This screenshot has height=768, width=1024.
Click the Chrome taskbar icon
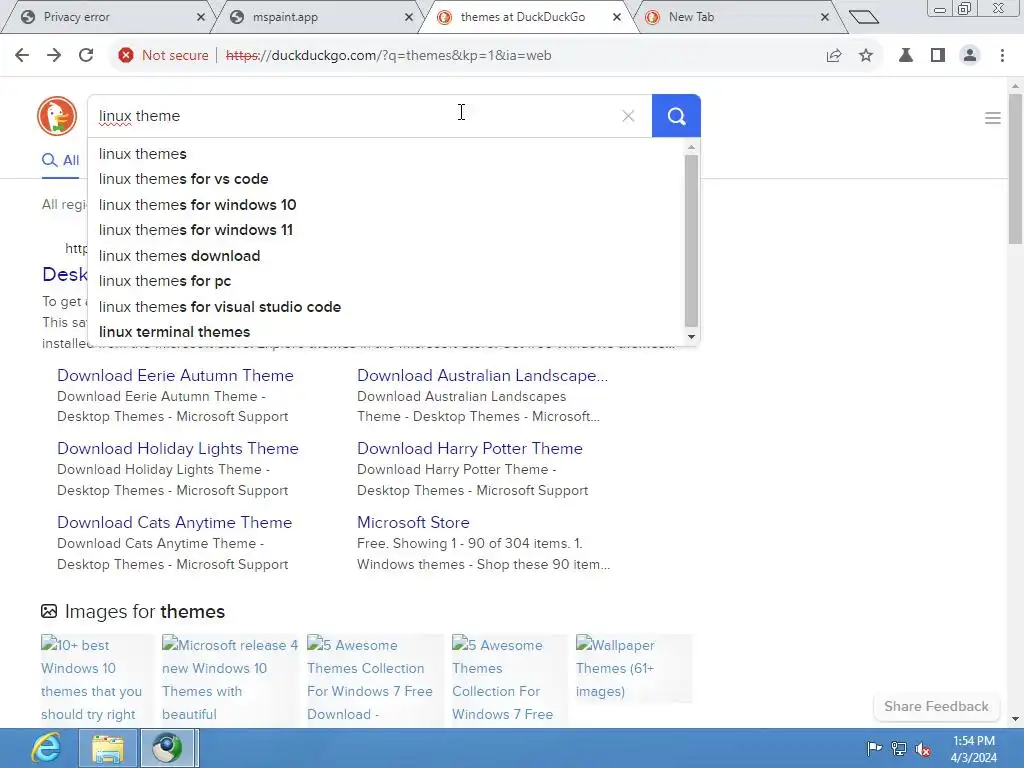tap(167, 748)
